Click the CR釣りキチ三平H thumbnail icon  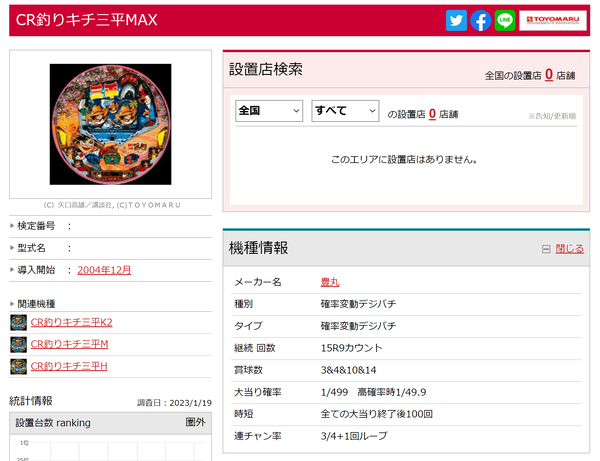click(18, 367)
